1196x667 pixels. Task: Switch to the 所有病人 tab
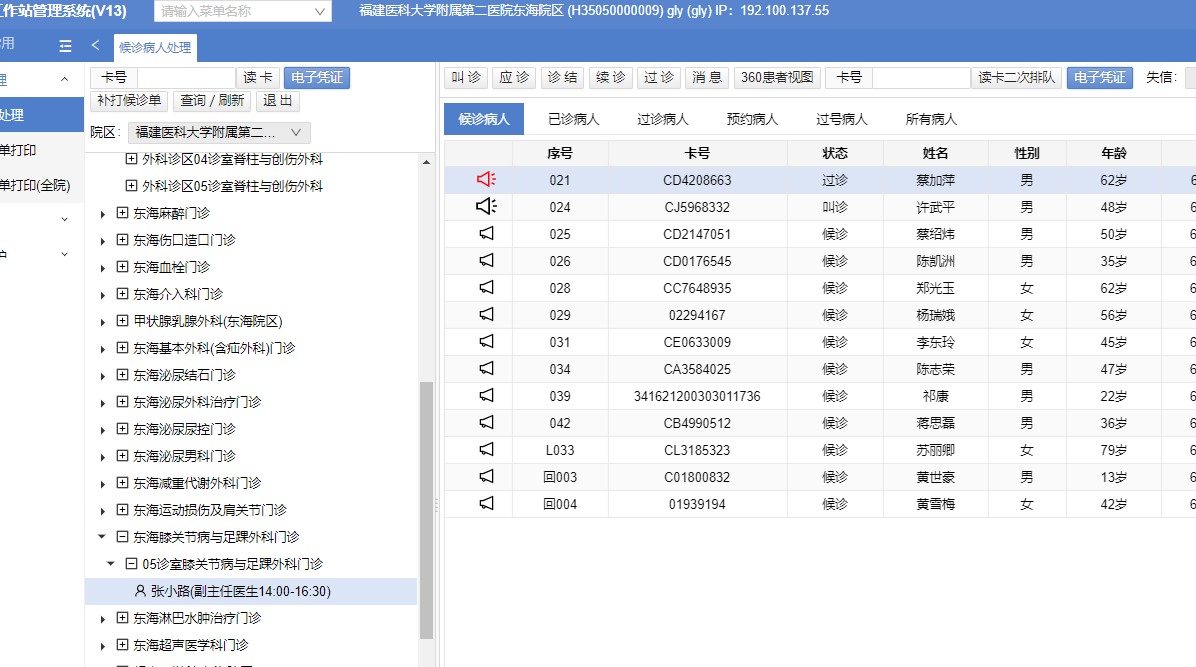931,119
